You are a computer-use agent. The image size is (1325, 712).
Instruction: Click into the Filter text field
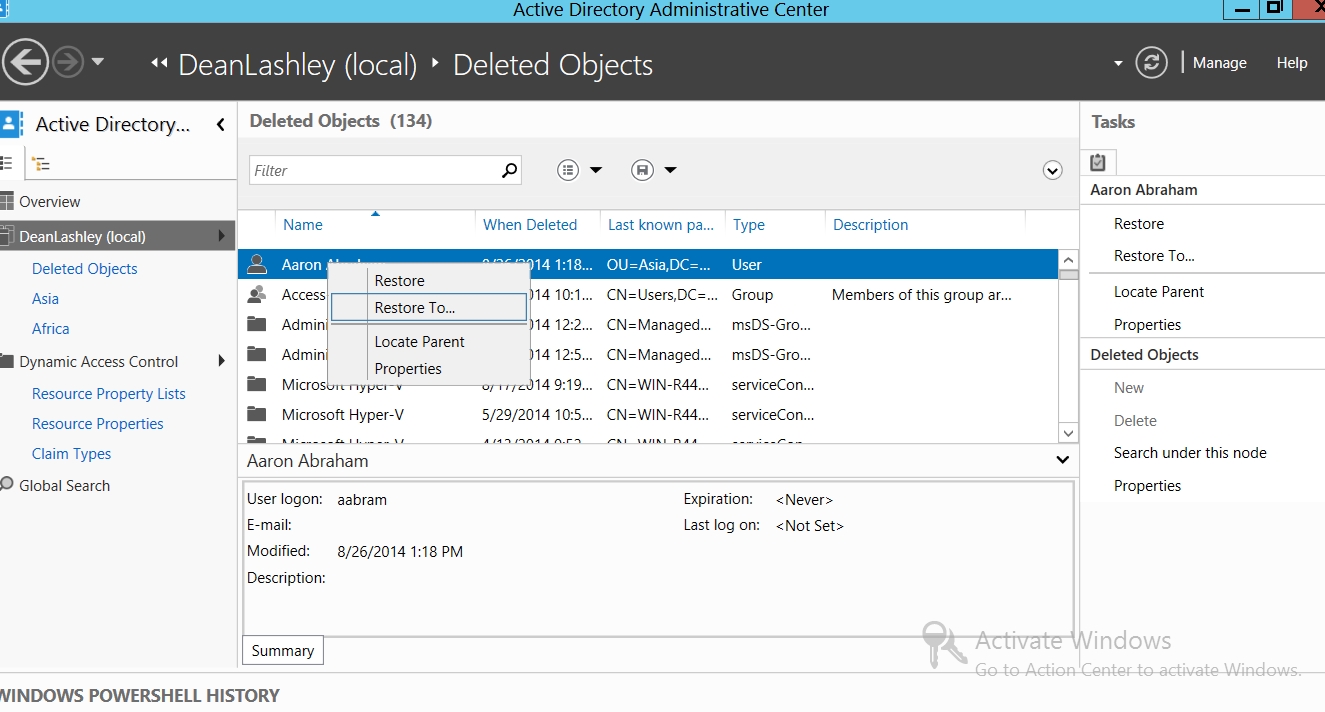click(x=372, y=170)
